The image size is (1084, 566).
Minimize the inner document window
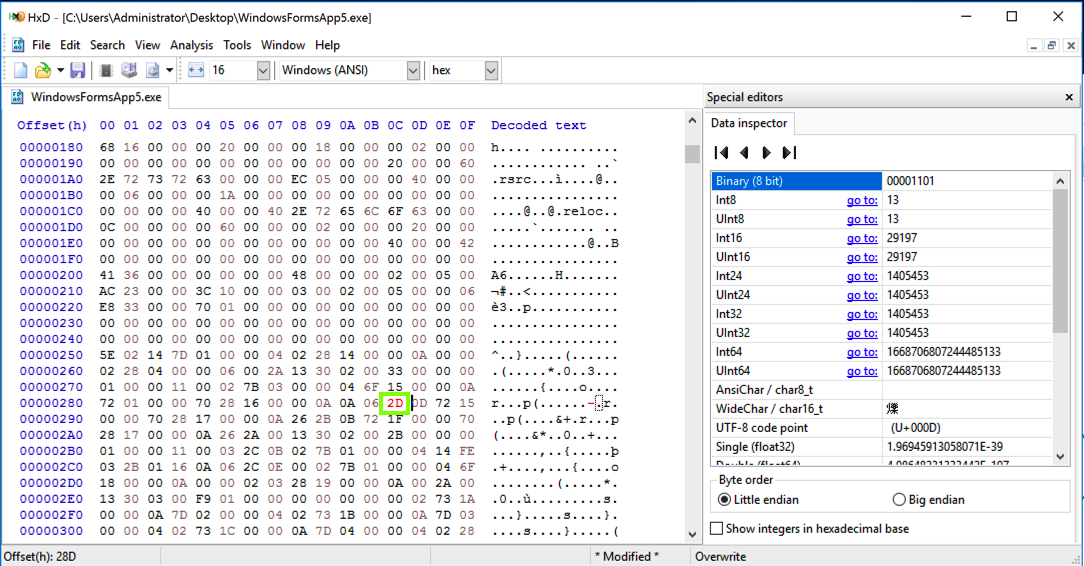[1033, 46]
